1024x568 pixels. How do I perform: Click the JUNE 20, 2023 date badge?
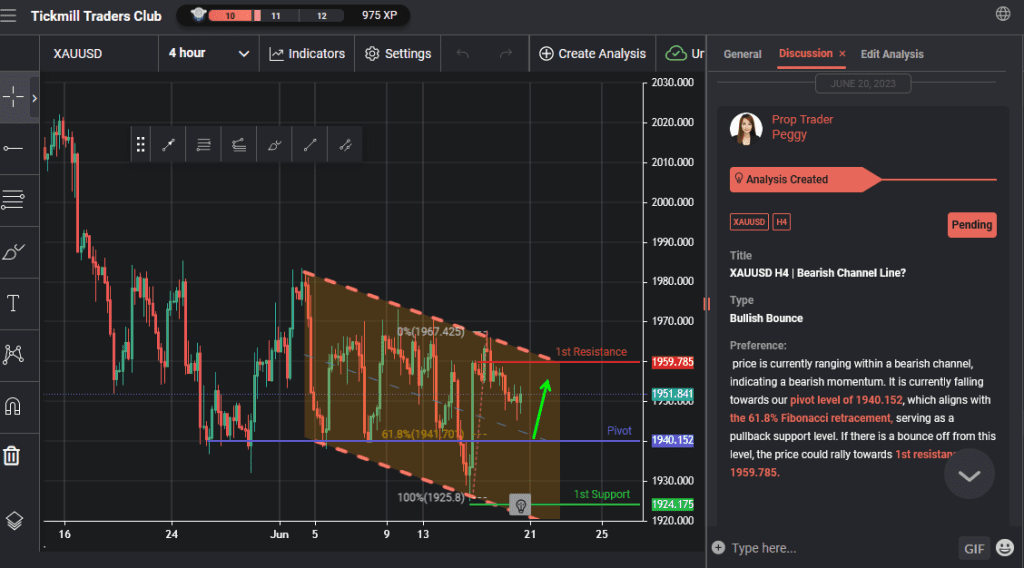pyautogui.click(x=863, y=84)
